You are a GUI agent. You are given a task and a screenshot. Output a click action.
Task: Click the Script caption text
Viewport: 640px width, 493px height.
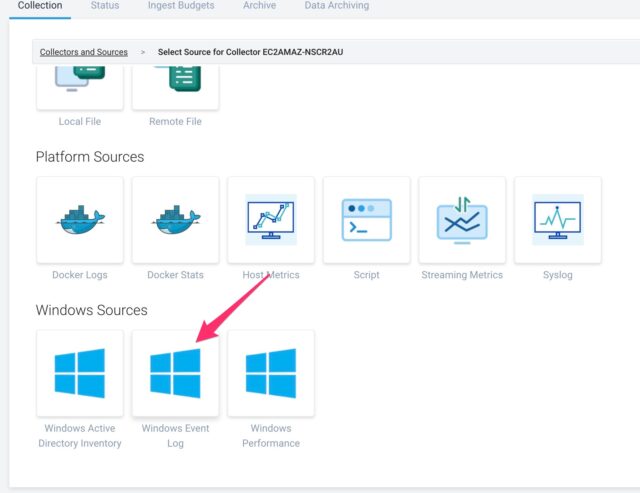pos(367,275)
